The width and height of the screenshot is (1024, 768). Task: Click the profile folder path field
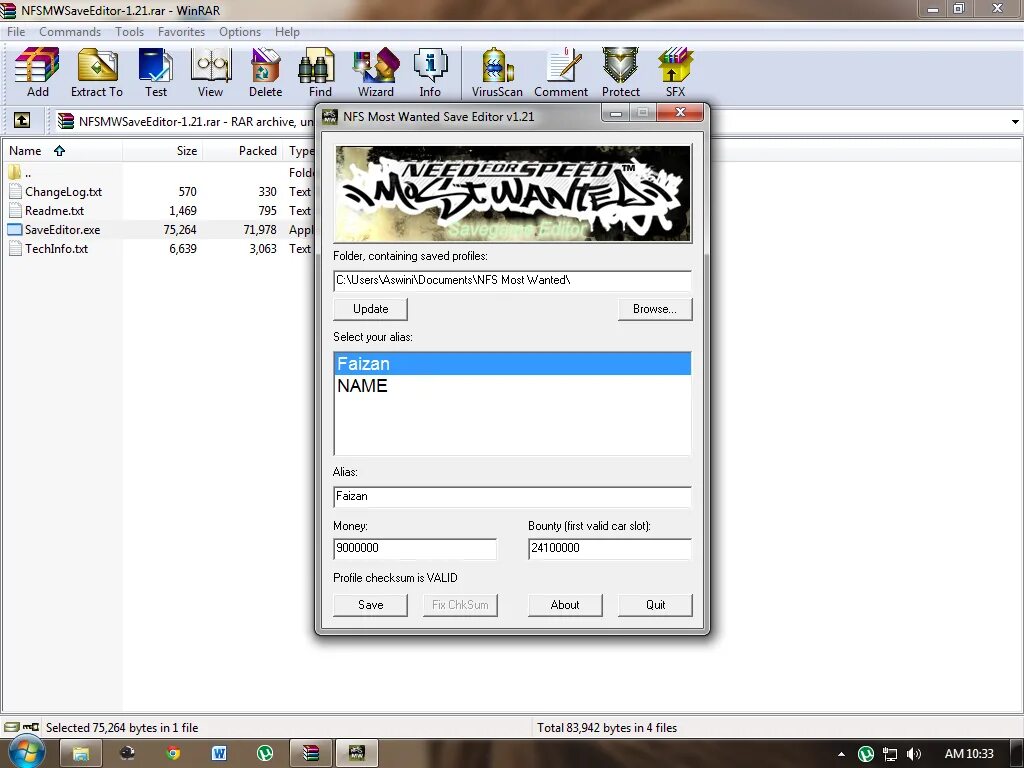coord(512,280)
